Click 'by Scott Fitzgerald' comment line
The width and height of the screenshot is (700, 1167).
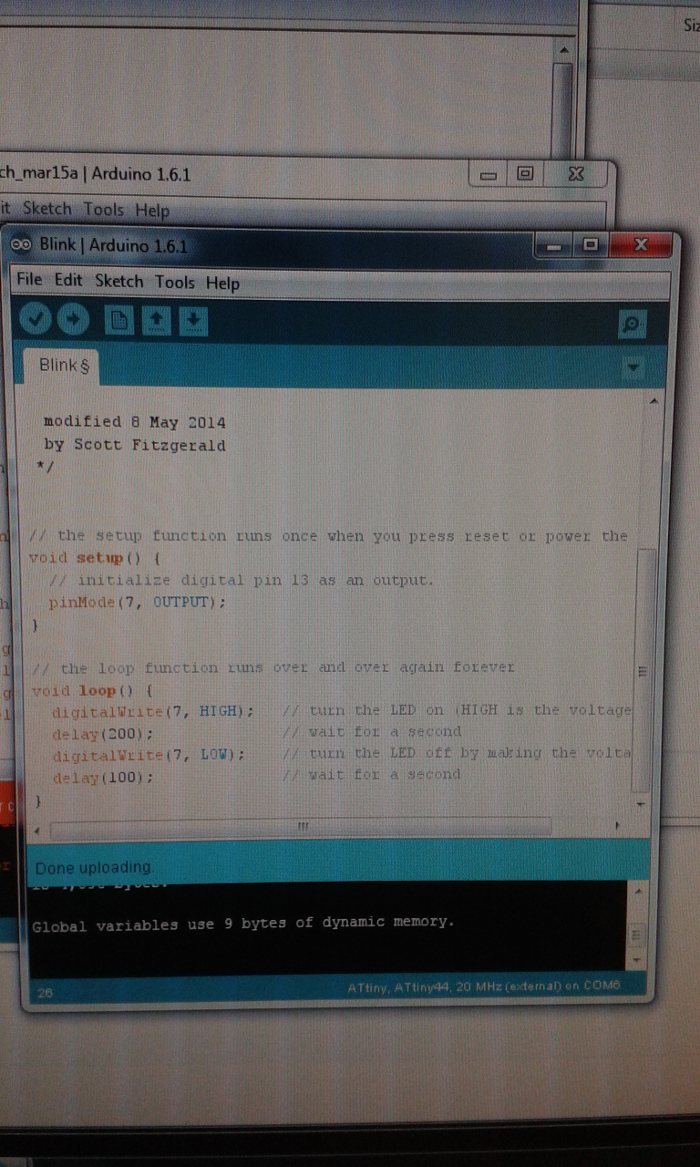point(135,445)
